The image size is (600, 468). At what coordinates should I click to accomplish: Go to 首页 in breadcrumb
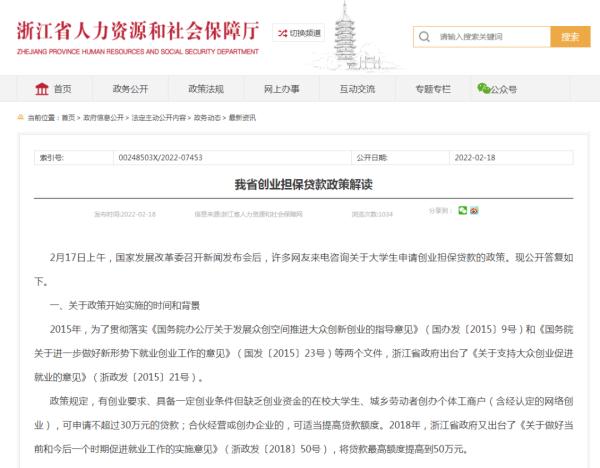68,117
